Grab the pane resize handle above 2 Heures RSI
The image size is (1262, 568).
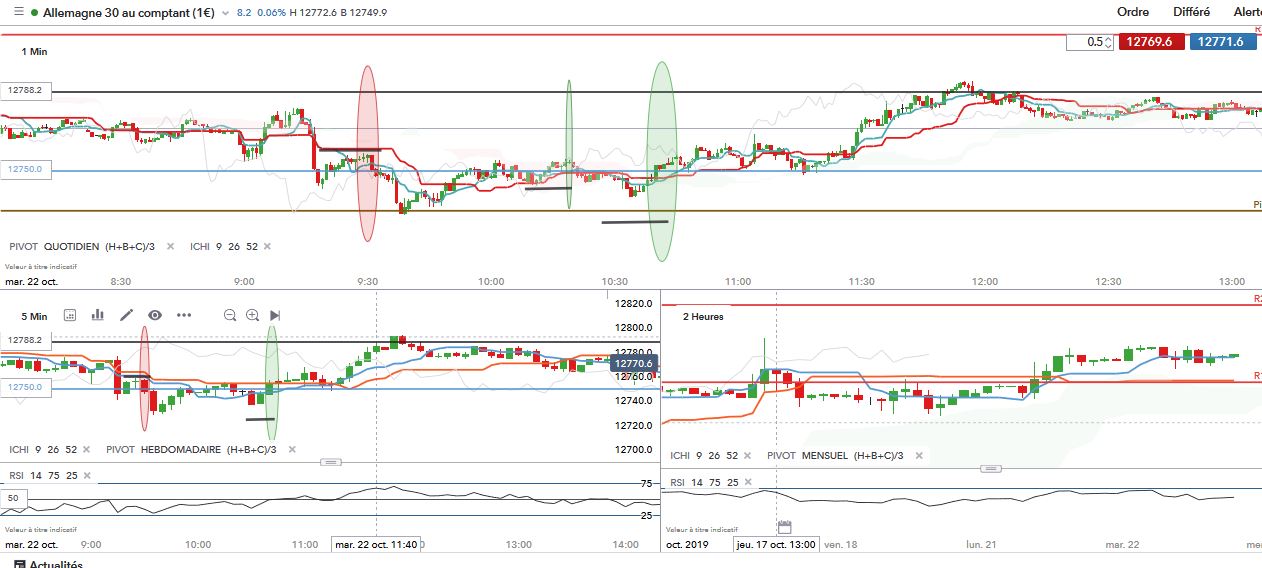click(991, 468)
